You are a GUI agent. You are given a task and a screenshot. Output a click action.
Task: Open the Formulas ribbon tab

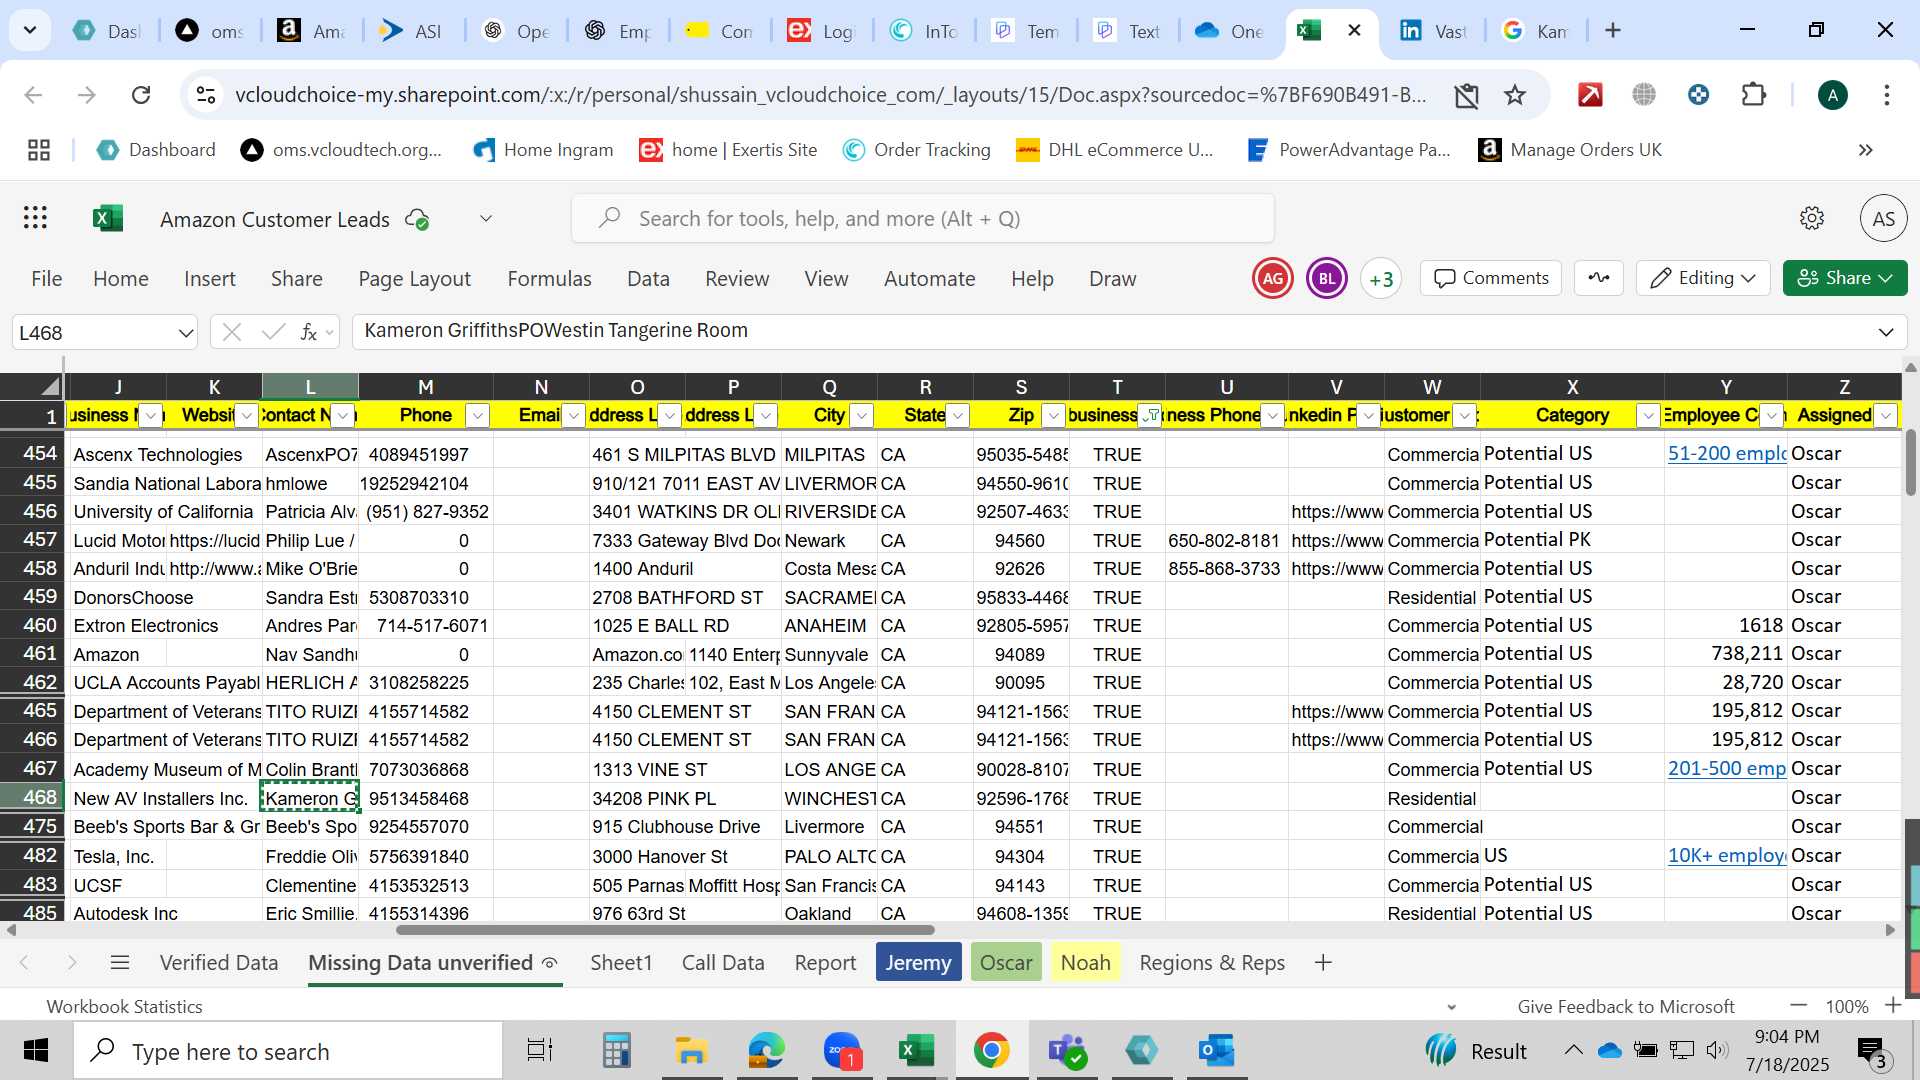(x=549, y=279)
